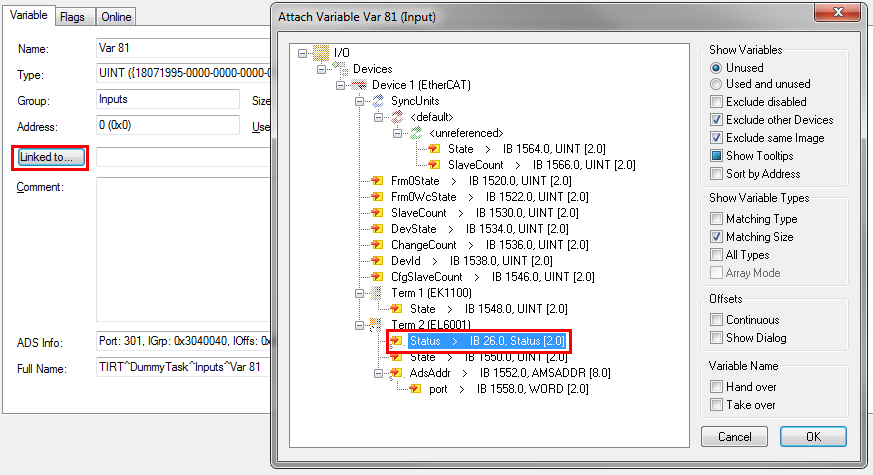This screenshot has width=873, height=475.
Task: Click Cancel in Attach Variable dialog
Action: point(734,437)
